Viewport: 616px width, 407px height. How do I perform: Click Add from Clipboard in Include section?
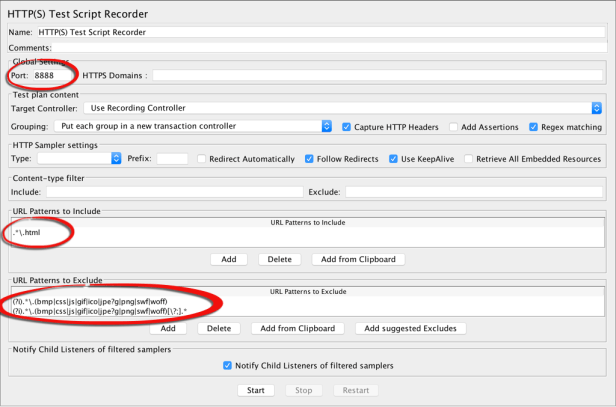(x=357, y=259)
